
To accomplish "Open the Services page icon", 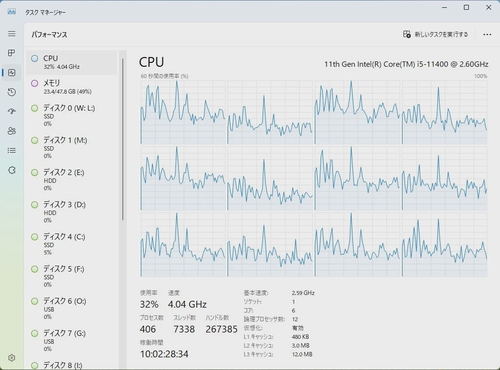I will (x=12, y=170).
